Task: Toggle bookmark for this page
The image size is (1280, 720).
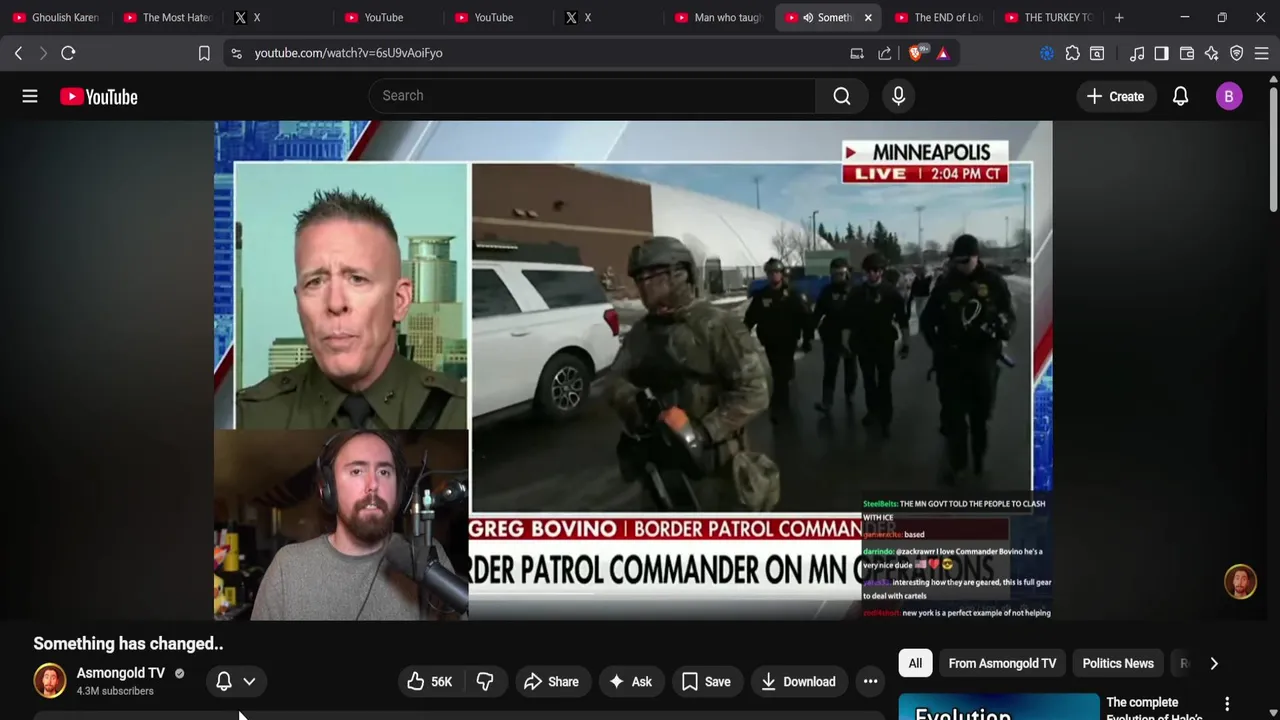Action: pyautogui.click(x=204, y=53)
